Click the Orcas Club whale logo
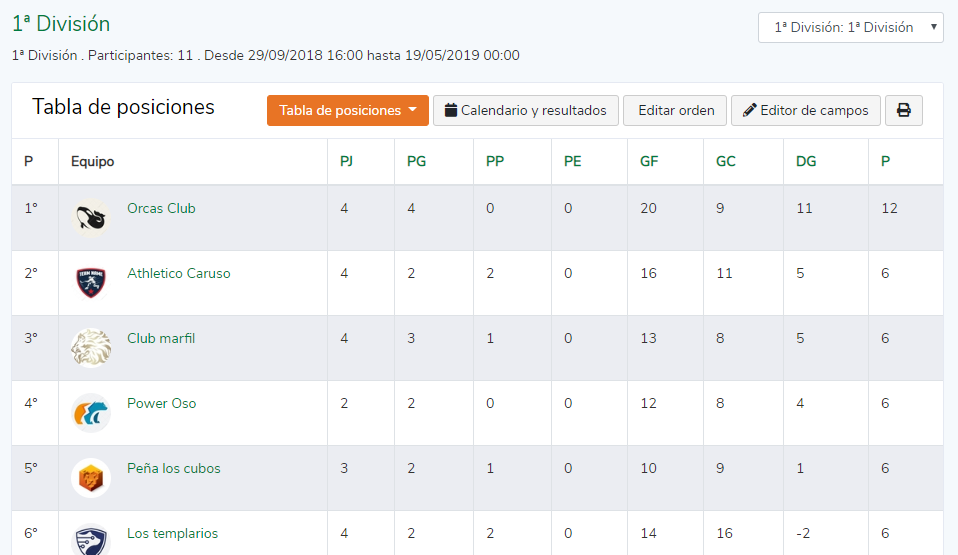 pos(91,218)
